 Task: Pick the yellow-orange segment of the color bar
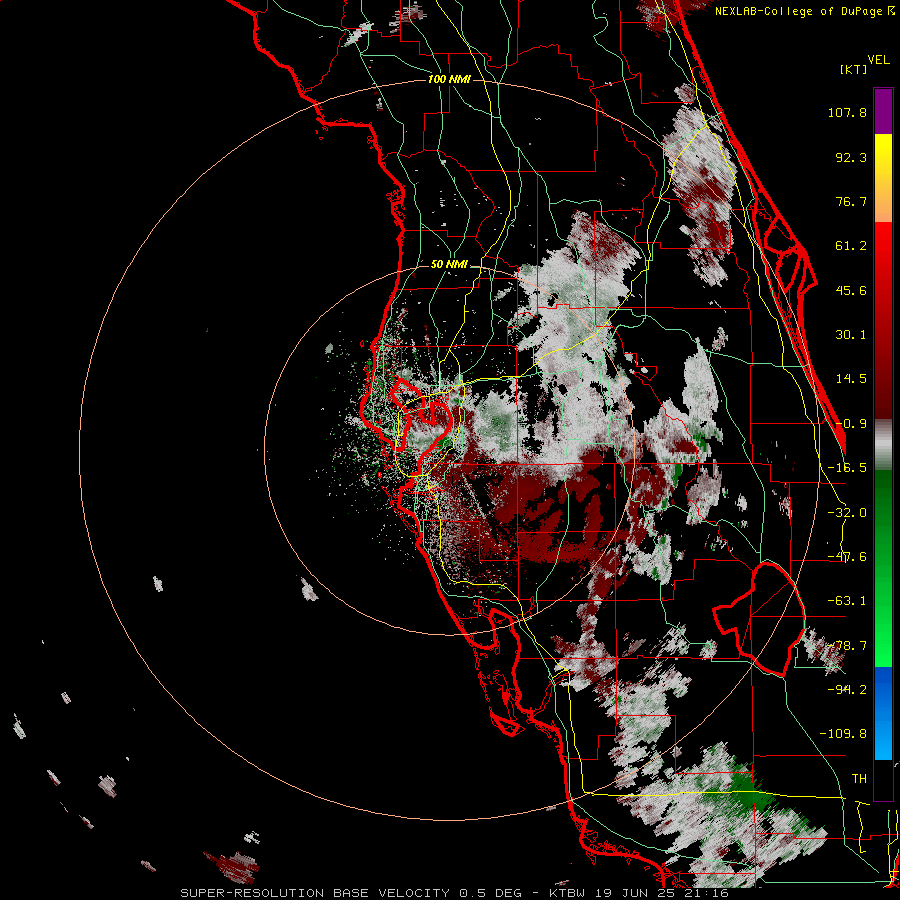tap(883, 178)
